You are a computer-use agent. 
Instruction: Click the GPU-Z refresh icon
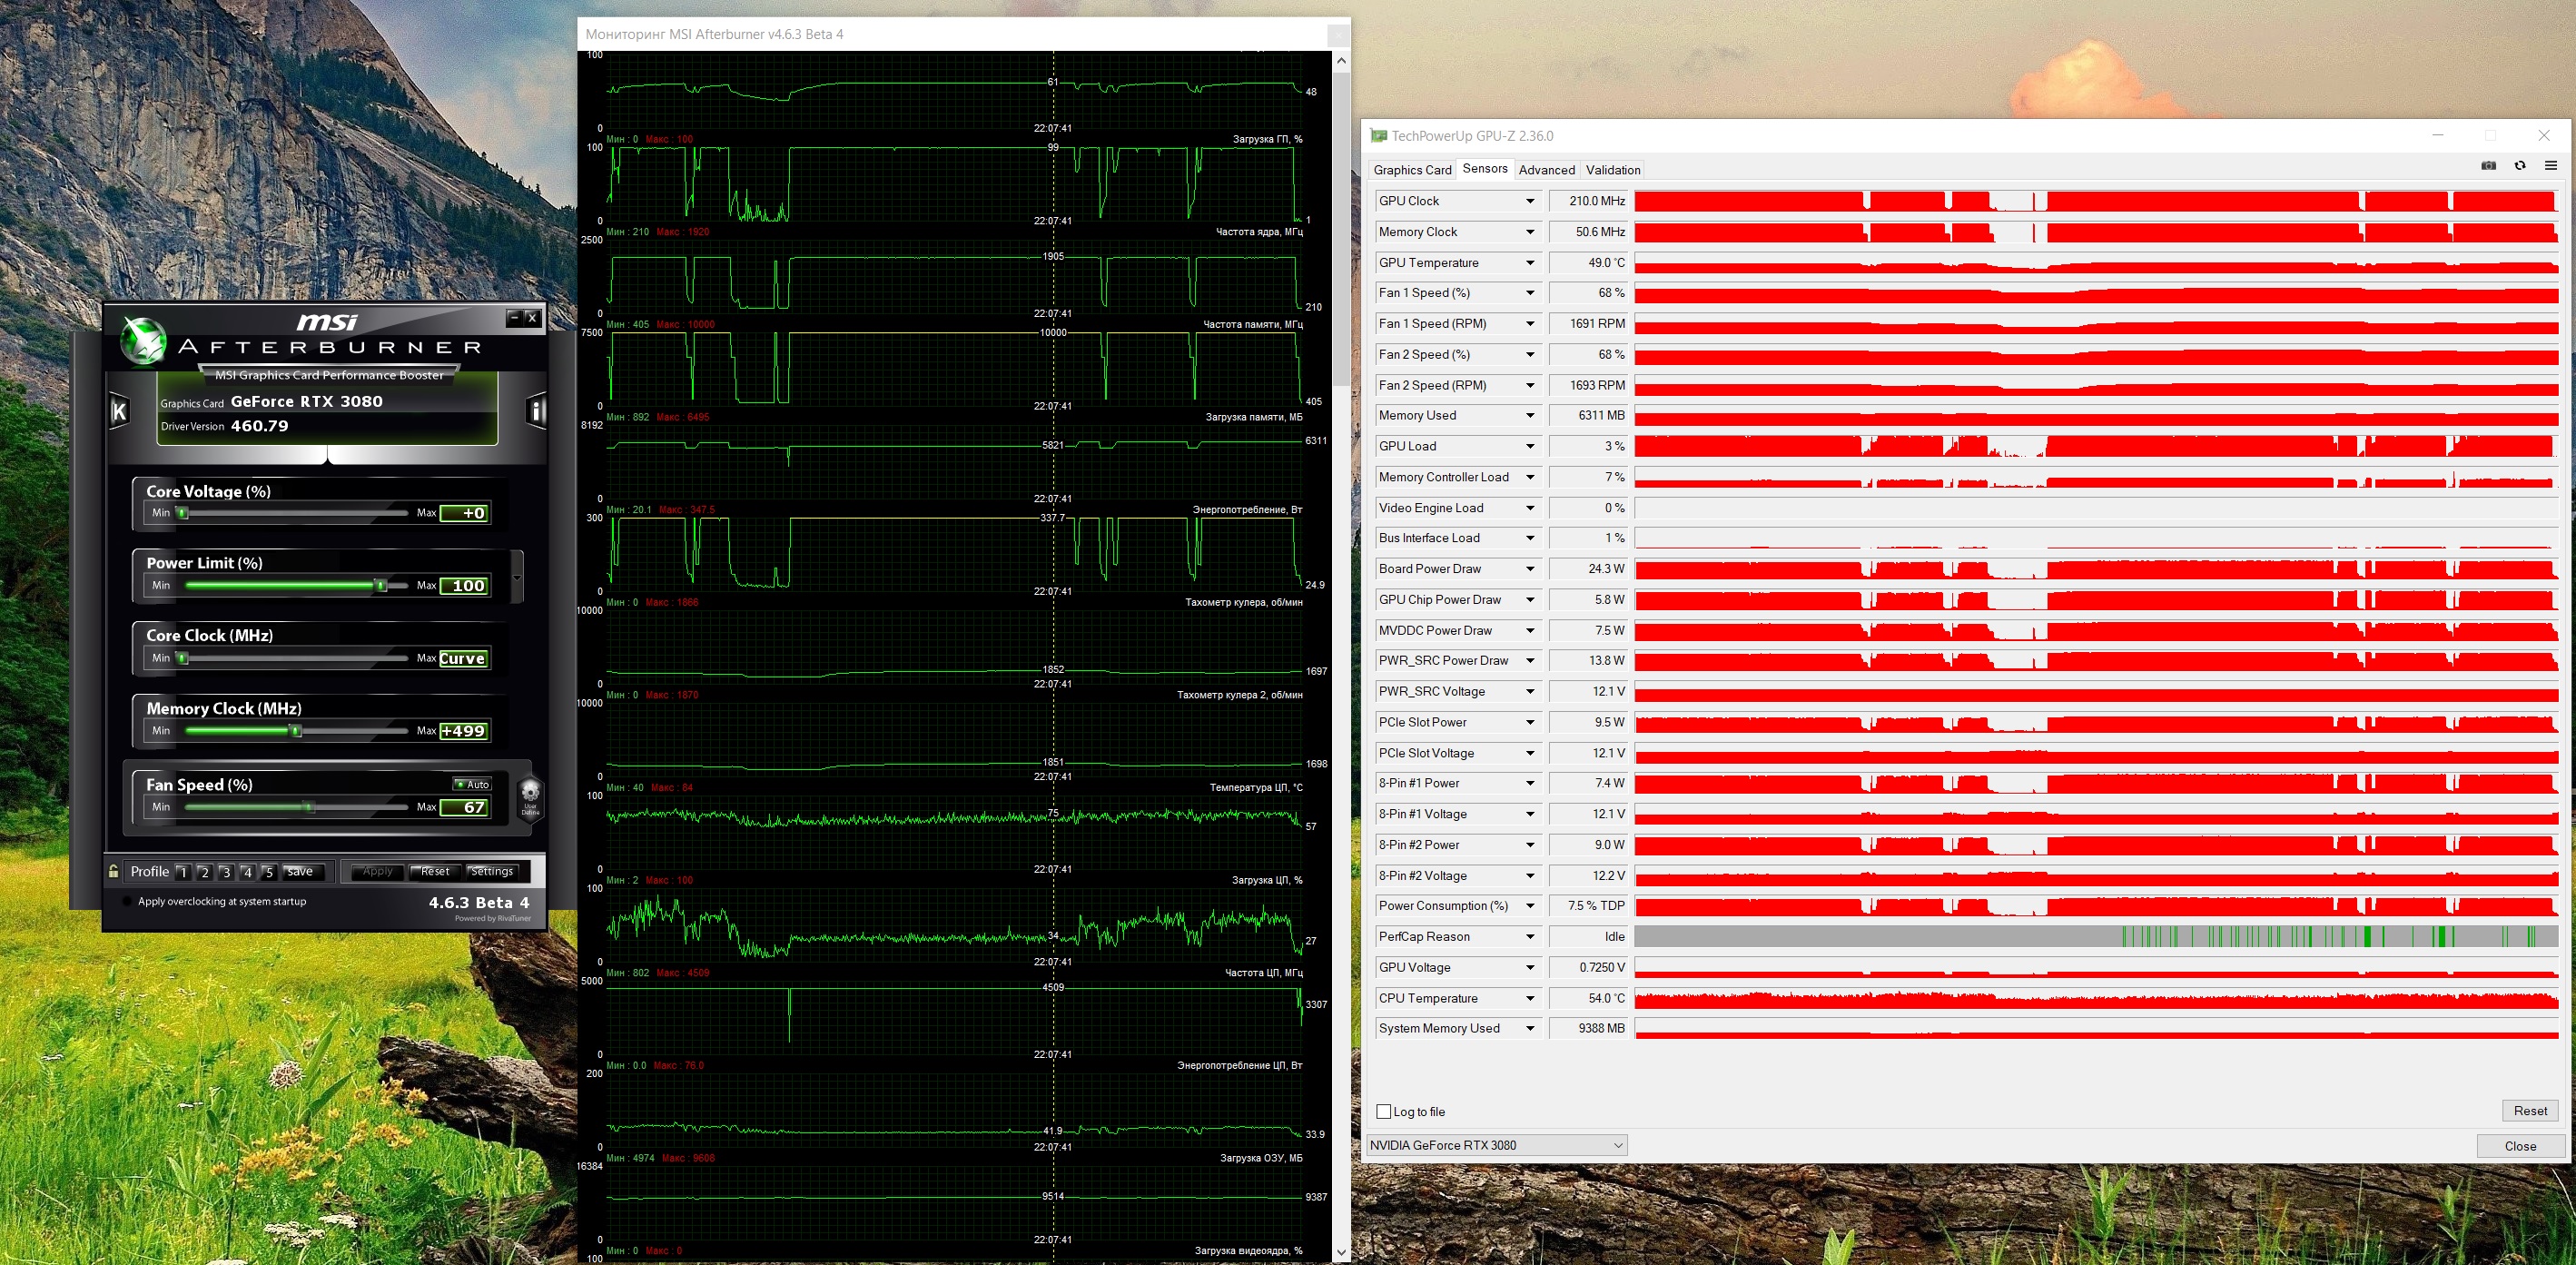point(2520,166)
